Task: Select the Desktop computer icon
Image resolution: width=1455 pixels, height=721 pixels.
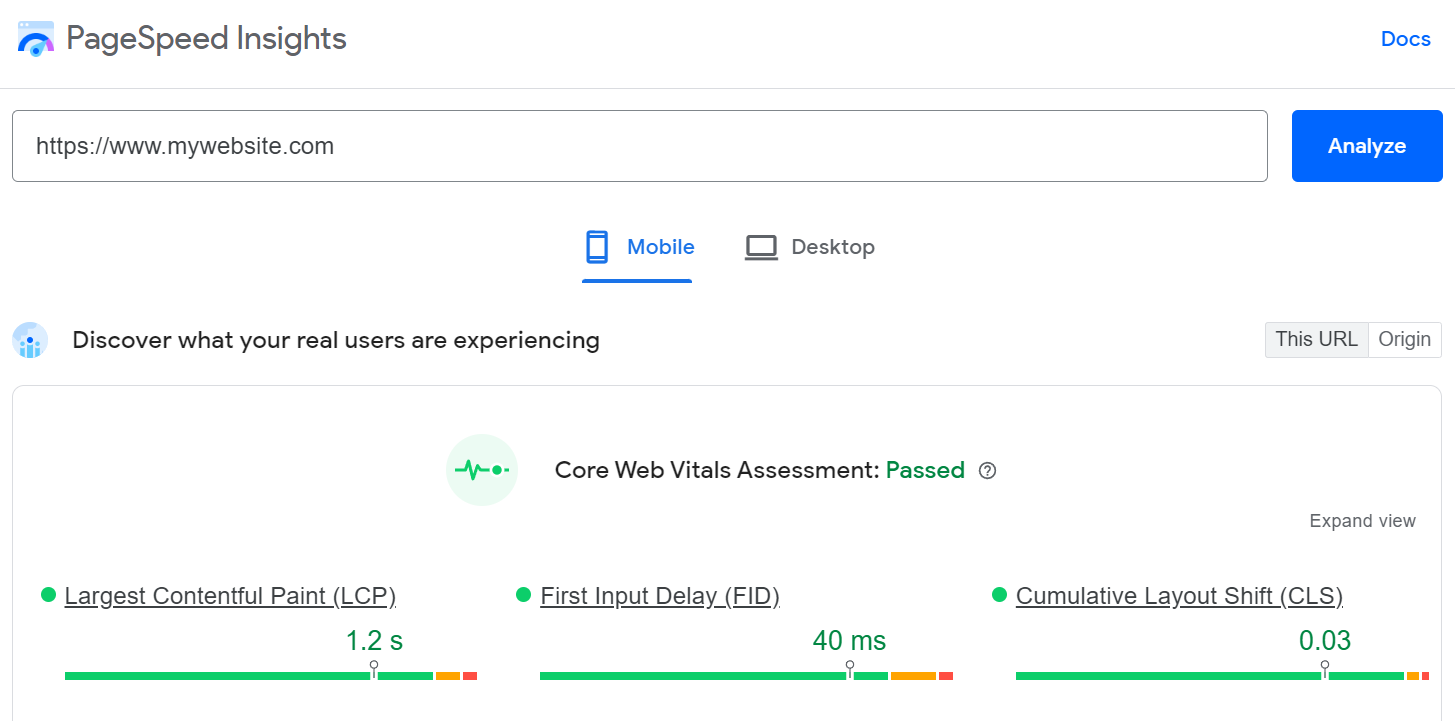Action: pos(761,246)
